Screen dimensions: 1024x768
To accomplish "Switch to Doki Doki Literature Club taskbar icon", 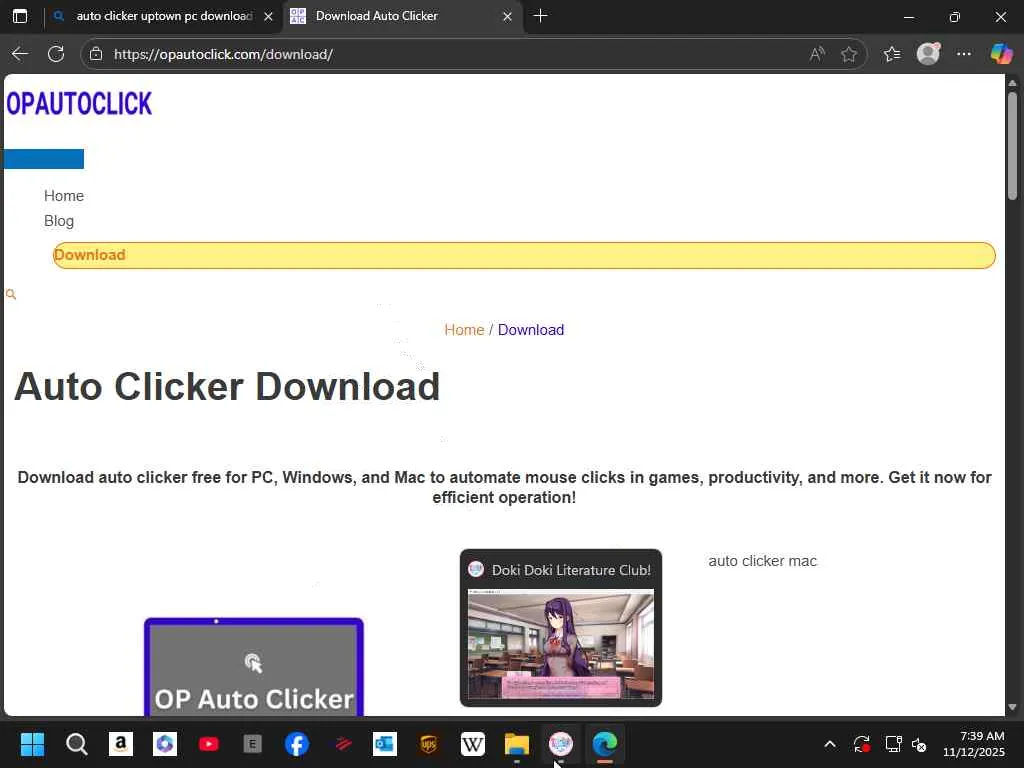I will tap(561, 744).
